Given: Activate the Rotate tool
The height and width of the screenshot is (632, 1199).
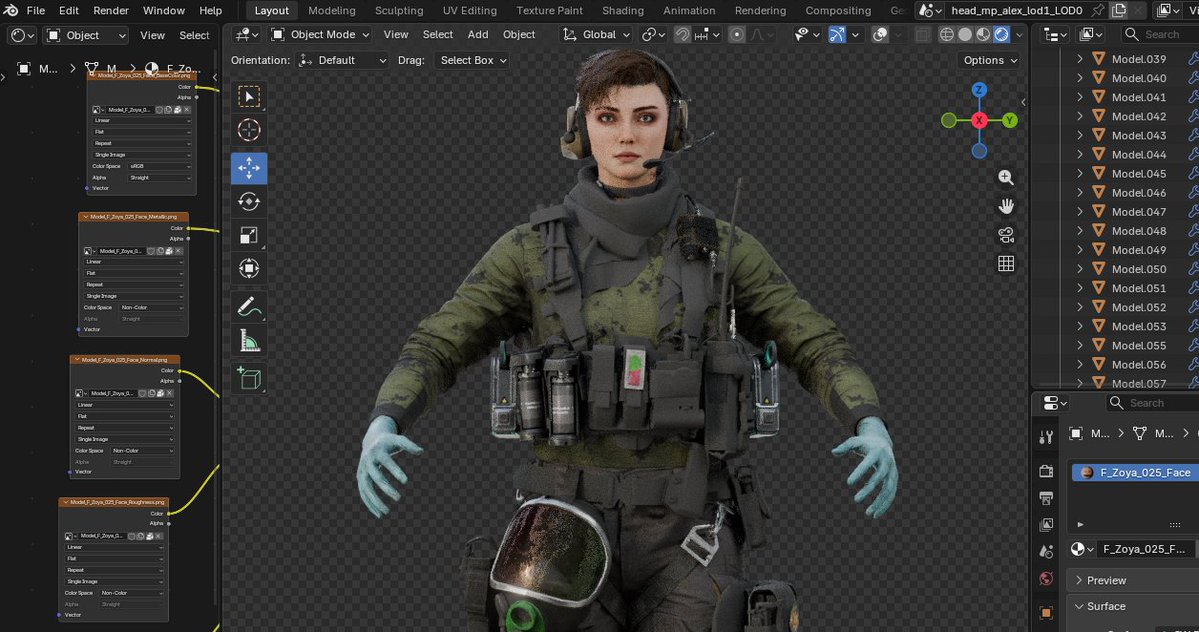Looking at the screenshot, I should [x=249, y=202].
